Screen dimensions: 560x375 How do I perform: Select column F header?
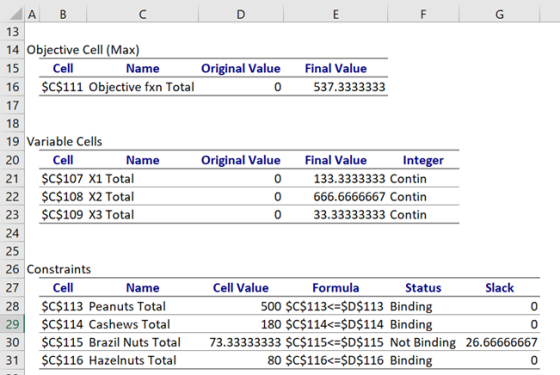click(423, 14)
